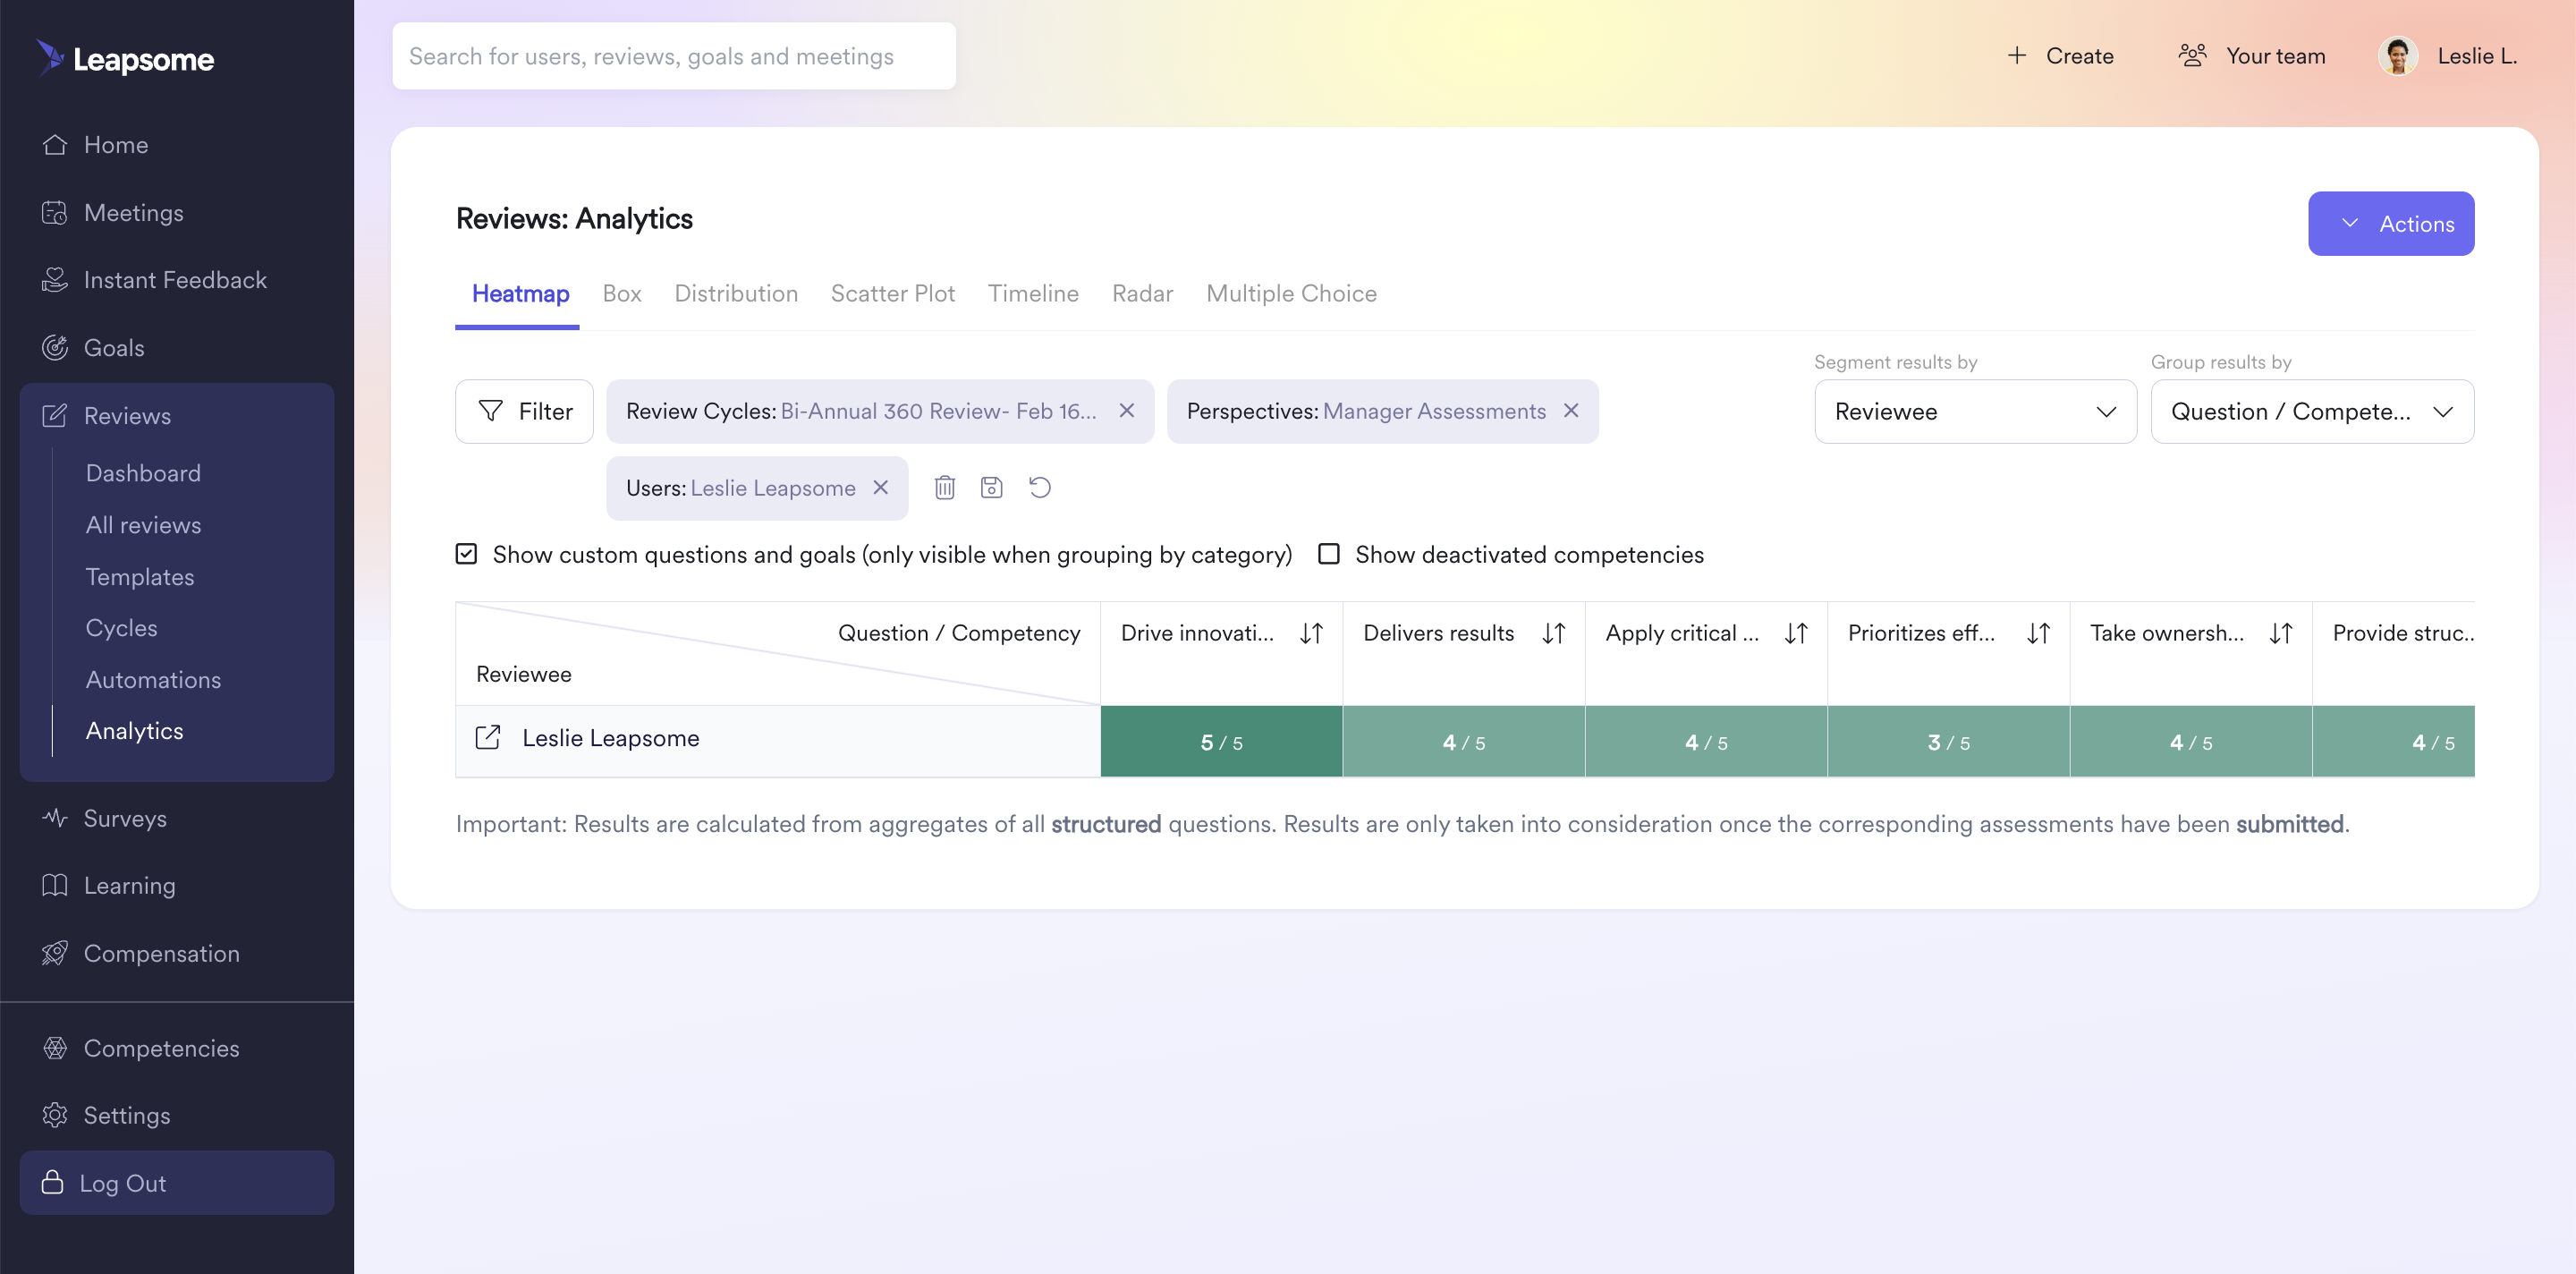Open Automations under Reviews
The image size is (2576, 1274).
tap(153, 680)
